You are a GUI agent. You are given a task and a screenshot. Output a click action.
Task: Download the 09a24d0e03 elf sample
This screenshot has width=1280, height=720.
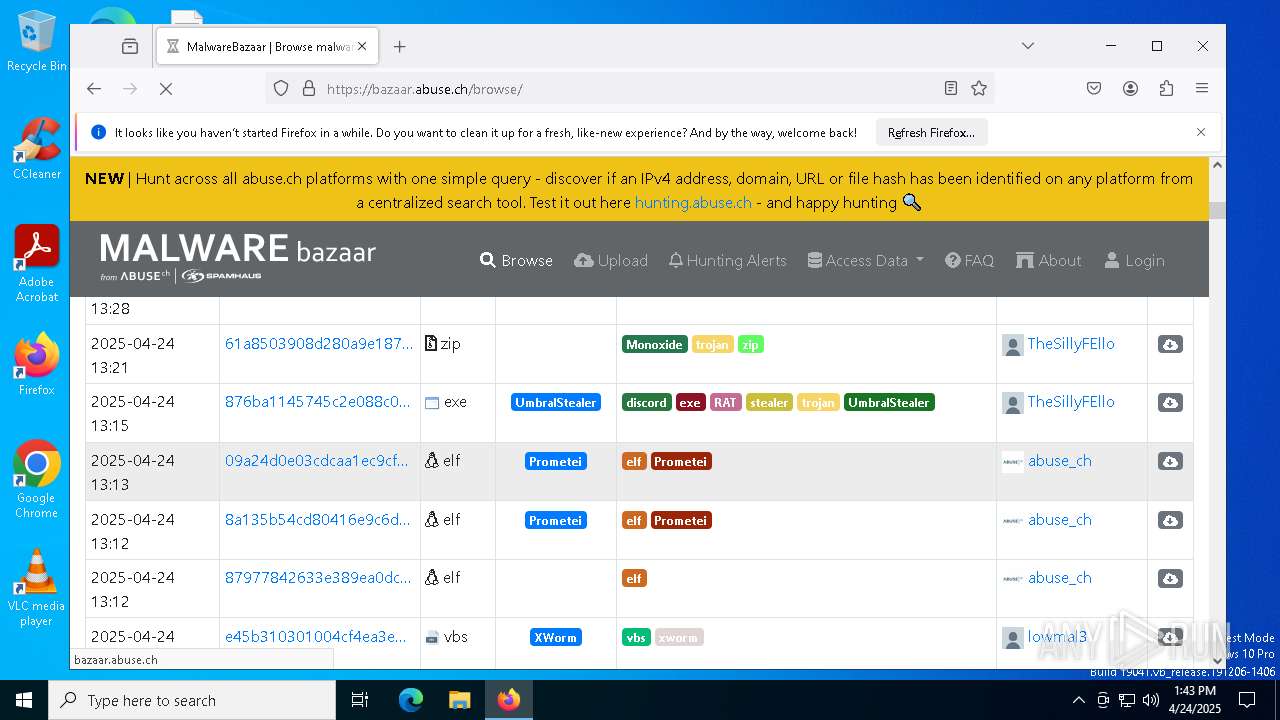pos(1170,461)
